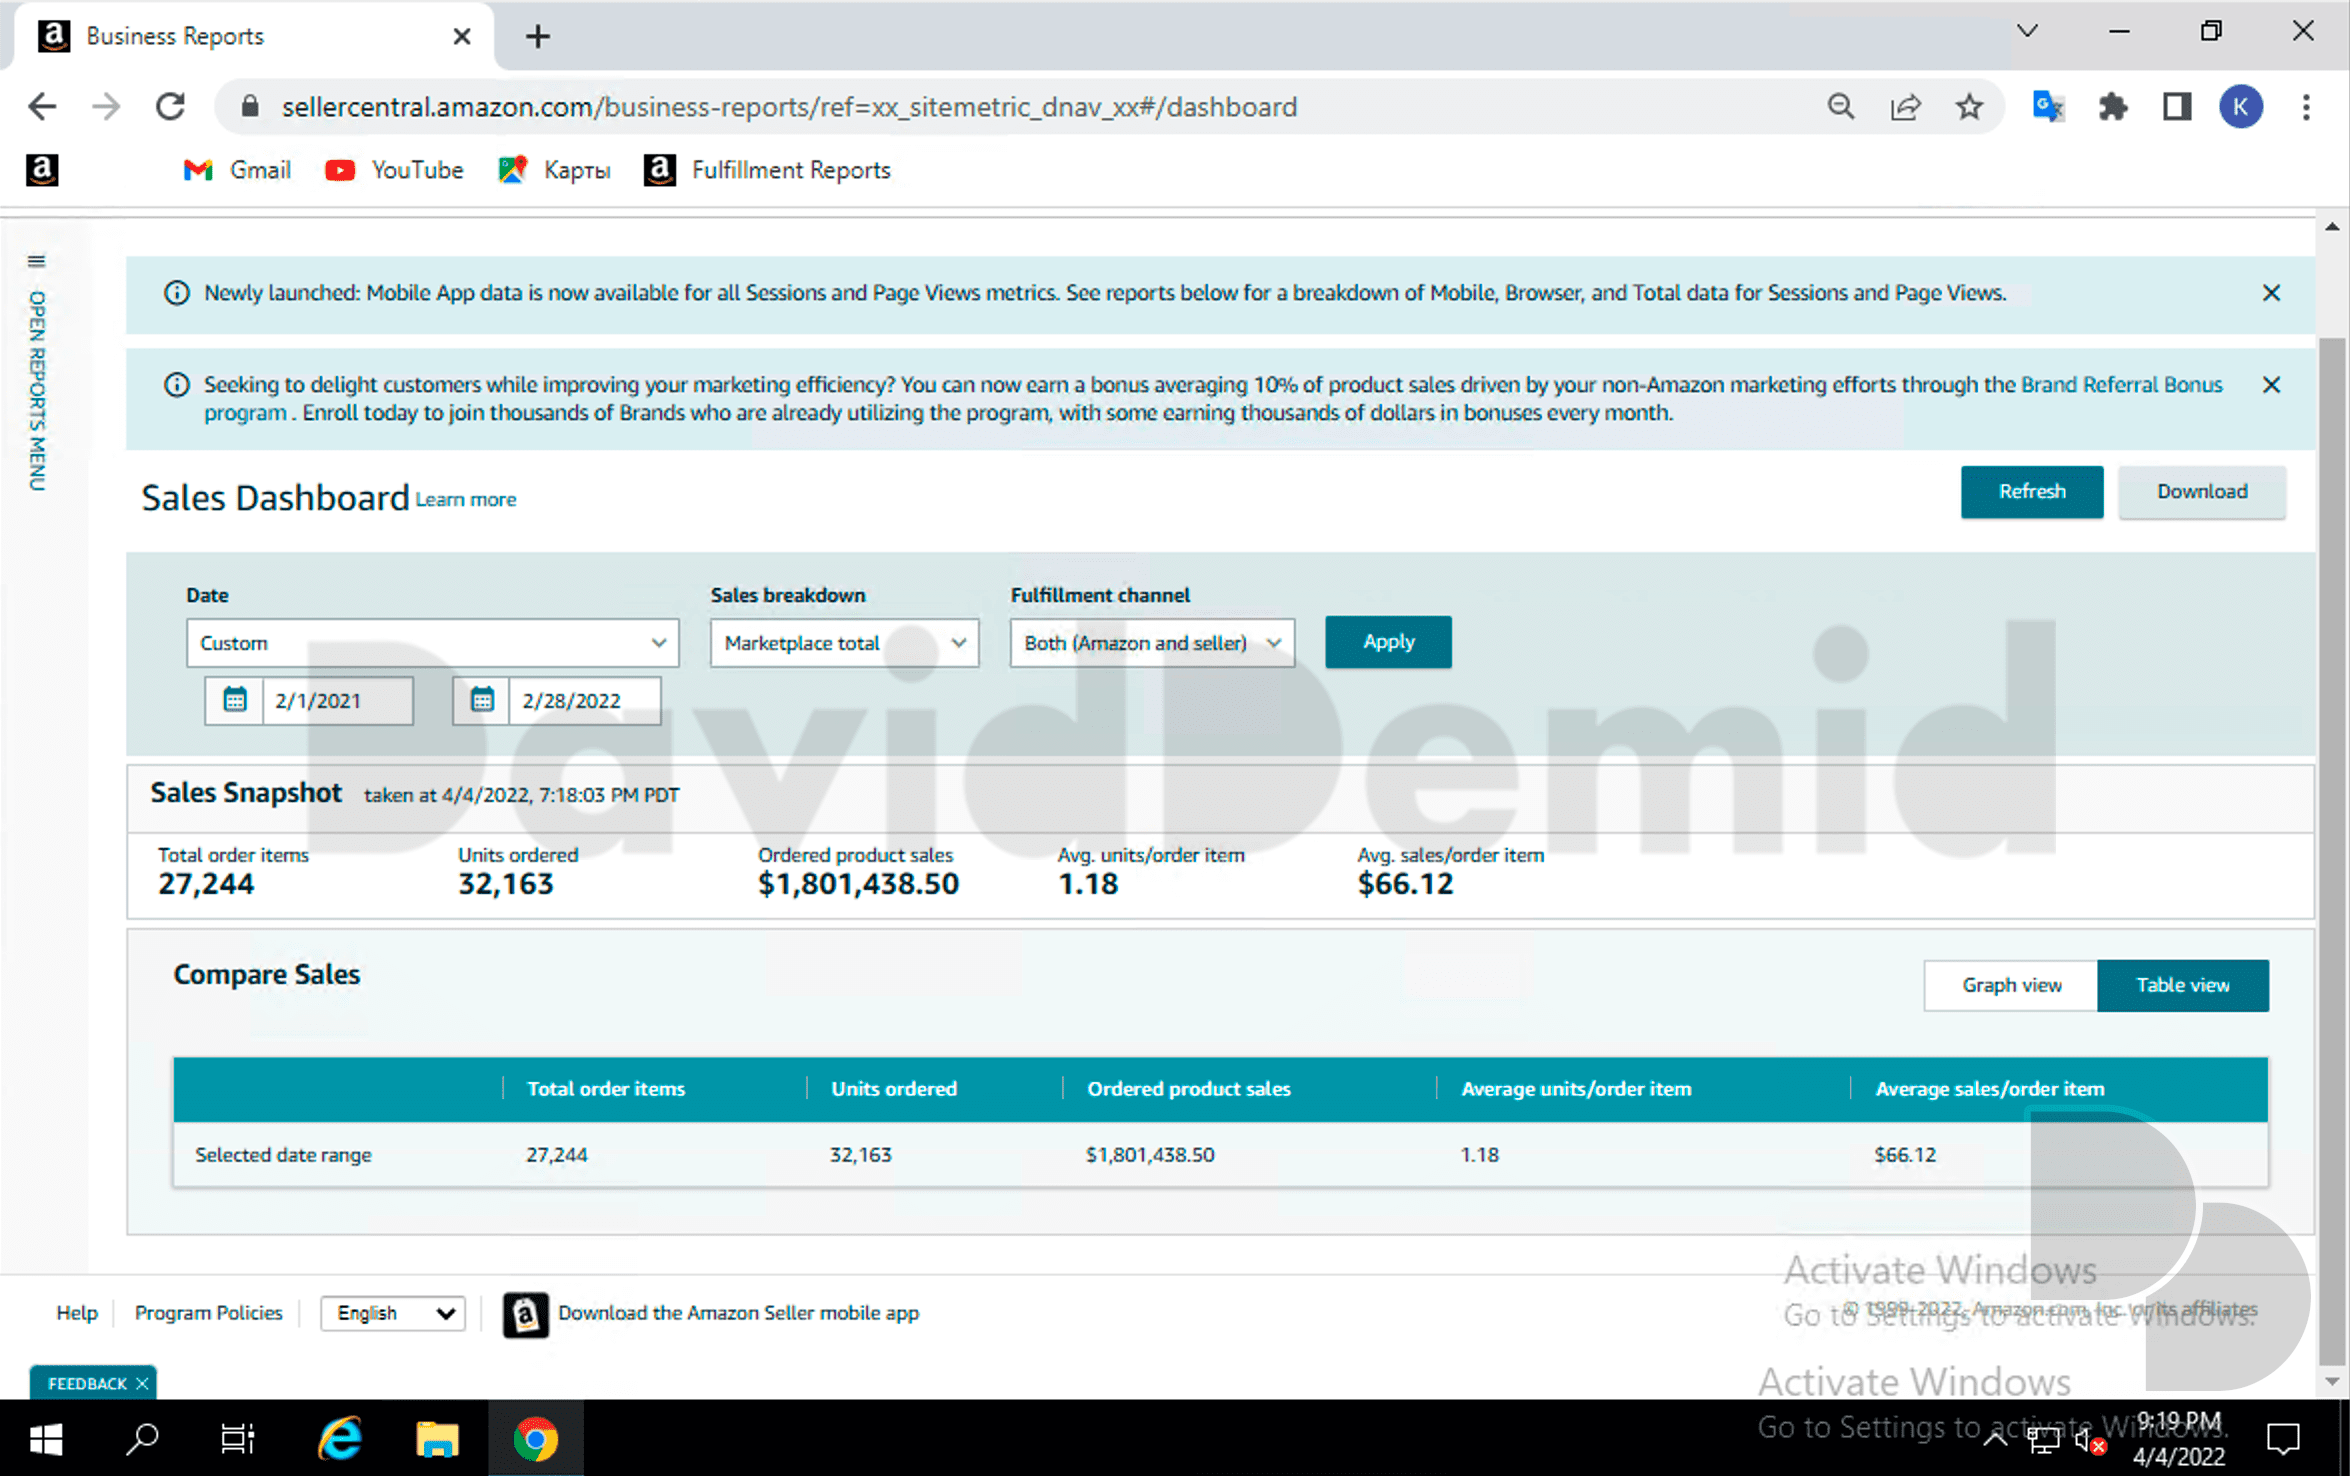Click the end date field 2/28/2022

tap(585, 700)
